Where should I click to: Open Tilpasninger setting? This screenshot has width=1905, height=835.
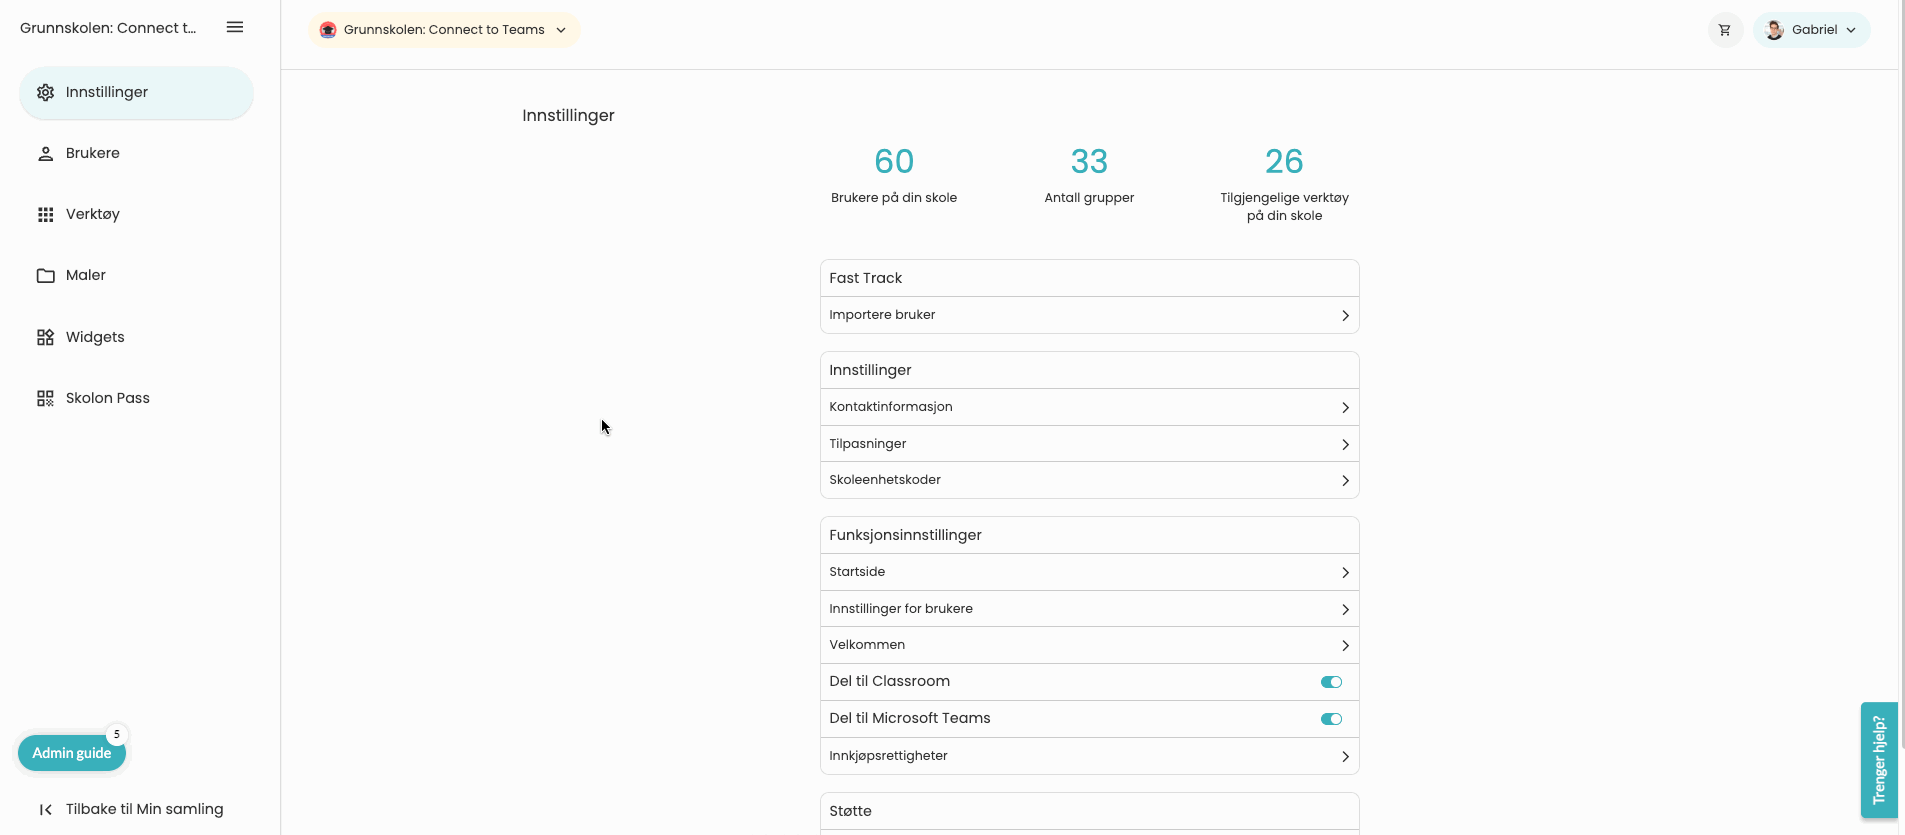(1089, 444)
